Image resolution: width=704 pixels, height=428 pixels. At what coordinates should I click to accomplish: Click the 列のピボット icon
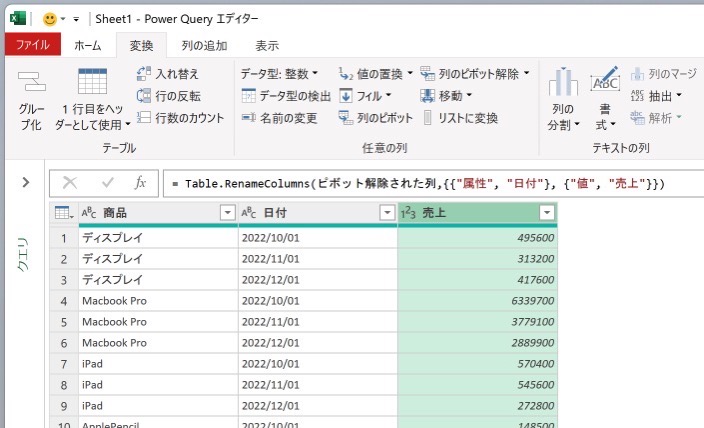coord(346,118)
